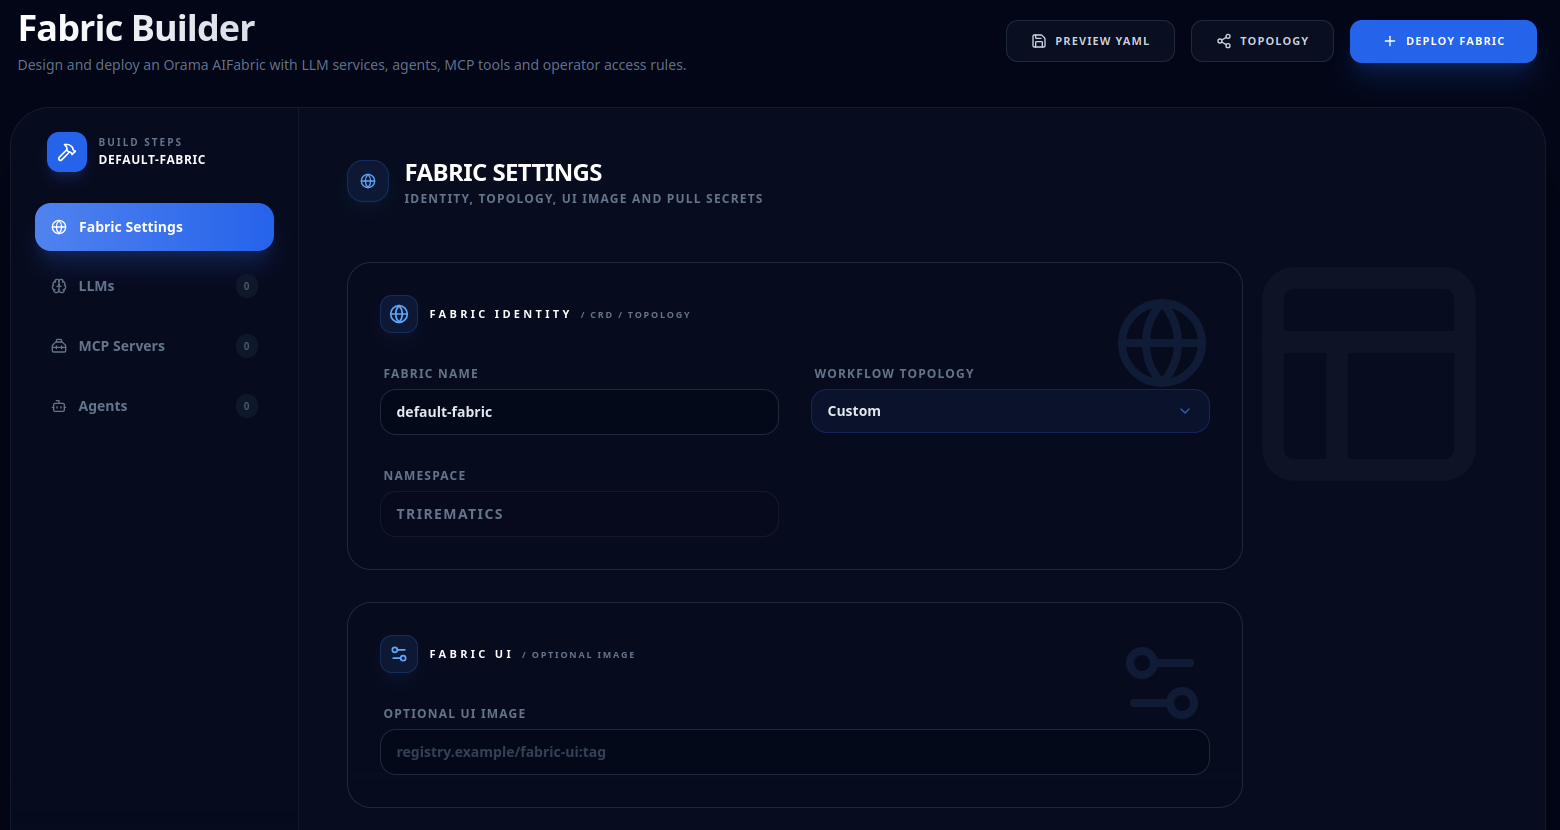Viewport: 1560px width, 830px height.
Task: Click the hammer build steps icon
Action: click(x=67, y=152)
